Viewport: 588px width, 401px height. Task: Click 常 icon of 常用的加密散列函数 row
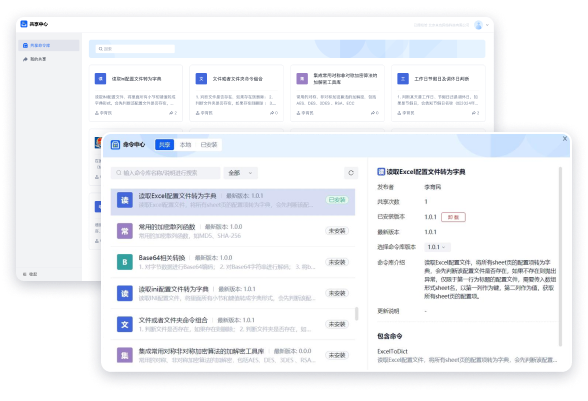[124, 231]
